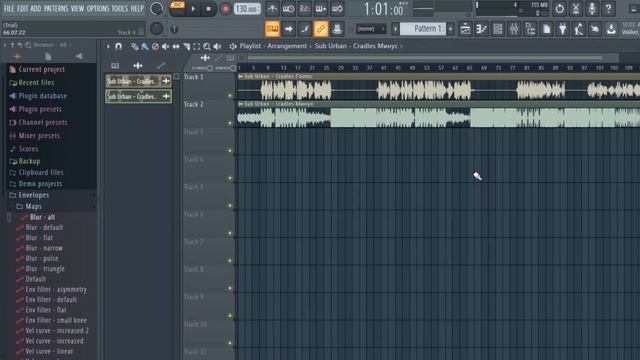The height and width of the screenshot is (360, 640).
Task: Click the plus button beside Pattern 1
Action: coord(450,29)
